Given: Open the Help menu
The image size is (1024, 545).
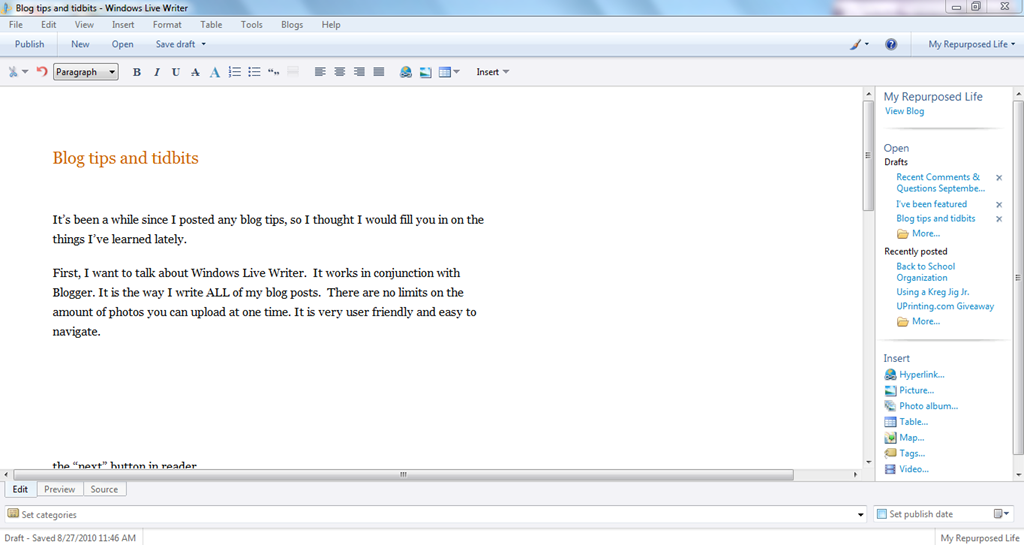Looking at the screenshot, I should tap(331, 25).
